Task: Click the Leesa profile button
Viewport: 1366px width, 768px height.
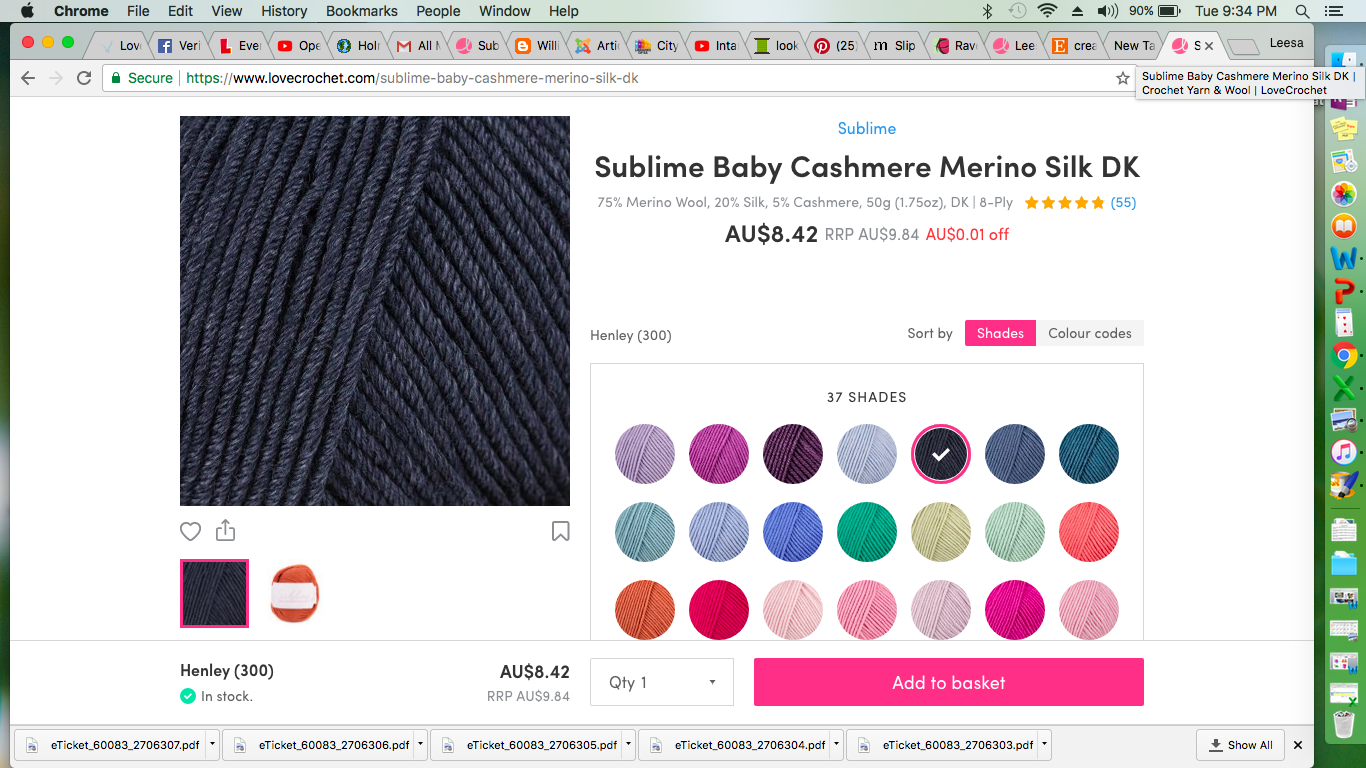Action: tap(1287, 43)
